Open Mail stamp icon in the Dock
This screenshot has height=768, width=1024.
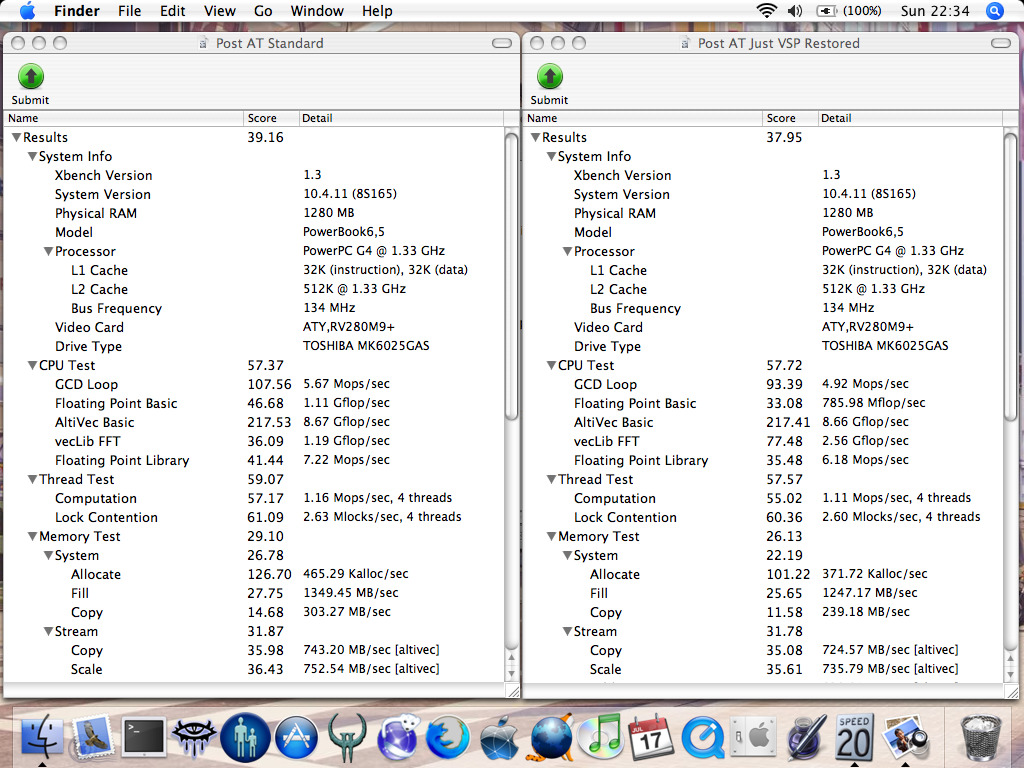click(94, 737)
